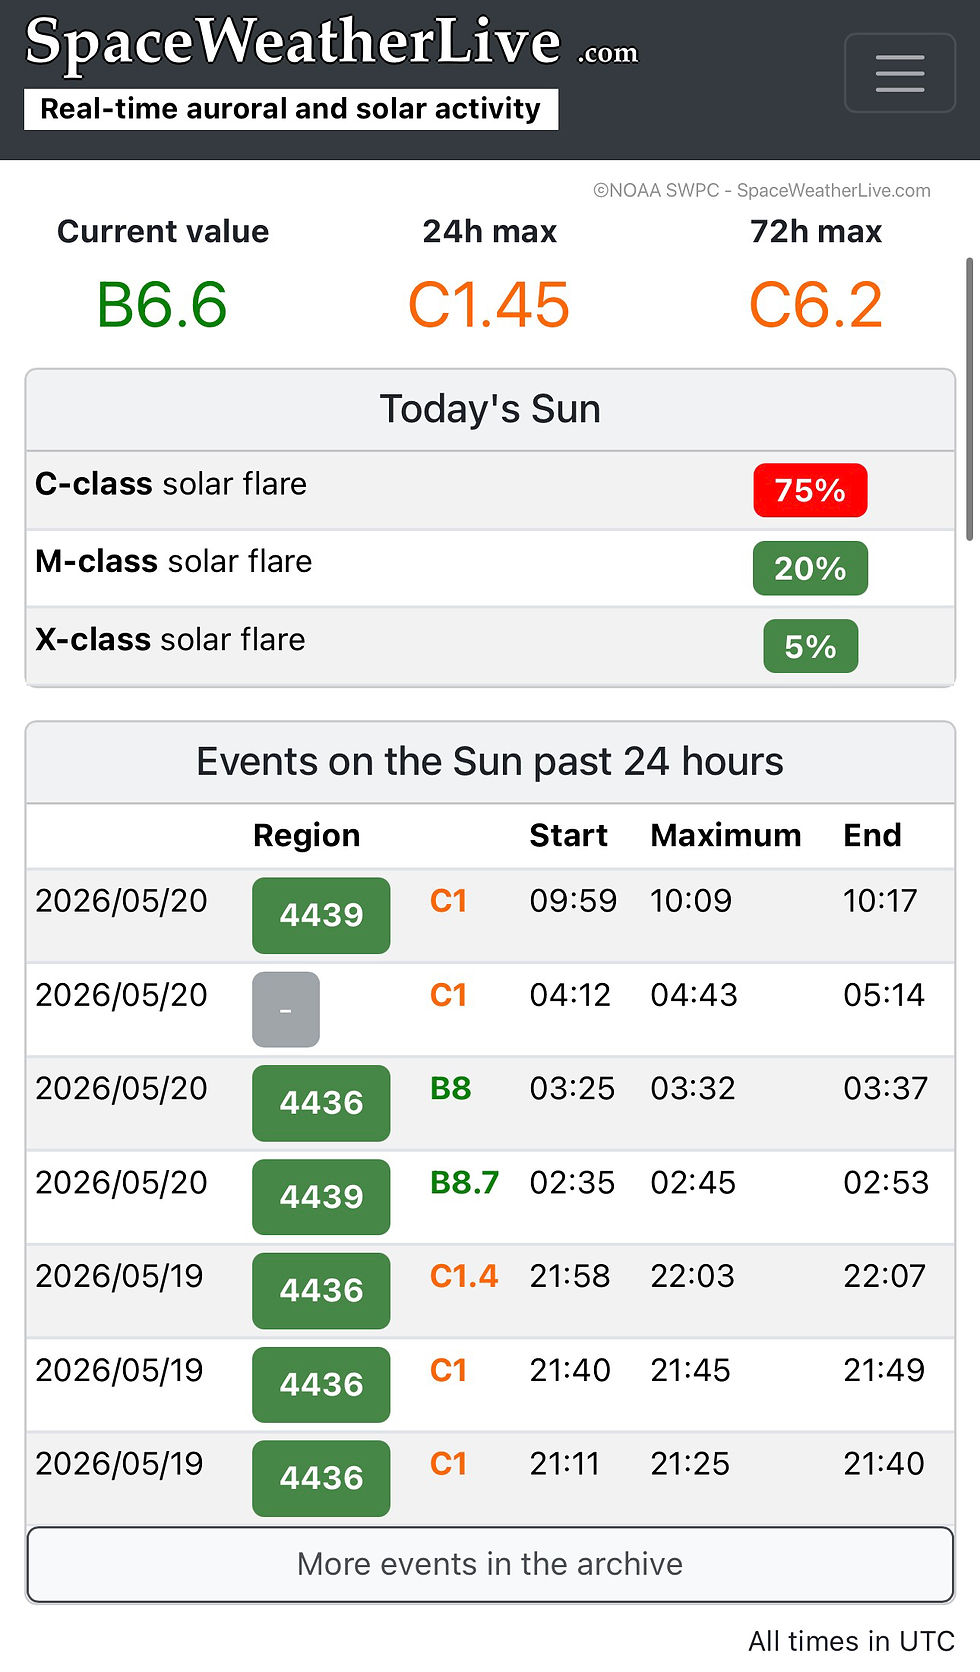
Task: Click the X-class solar flare label
Action: (x=170, y=640)
